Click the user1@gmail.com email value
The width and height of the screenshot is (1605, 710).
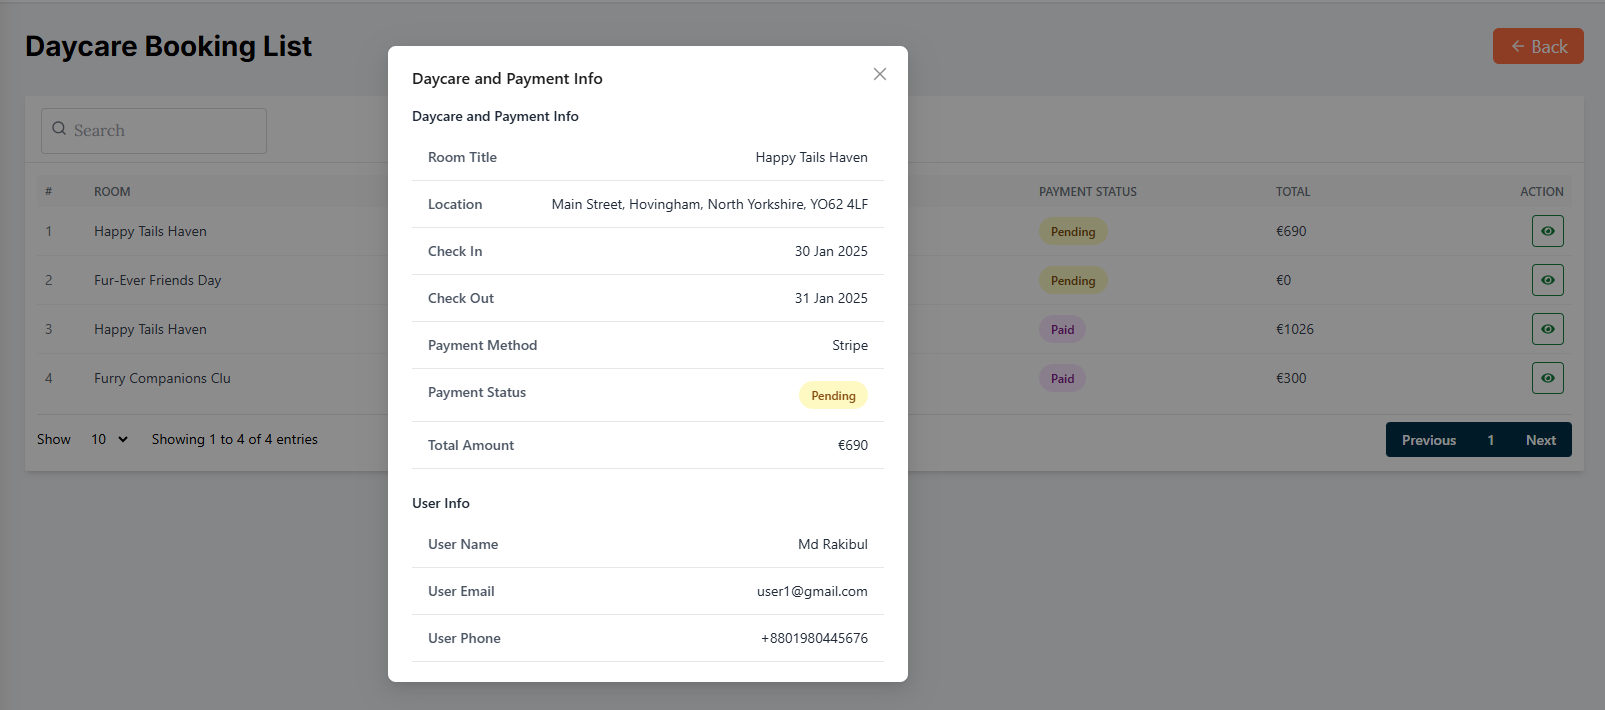tap(812, 591)
